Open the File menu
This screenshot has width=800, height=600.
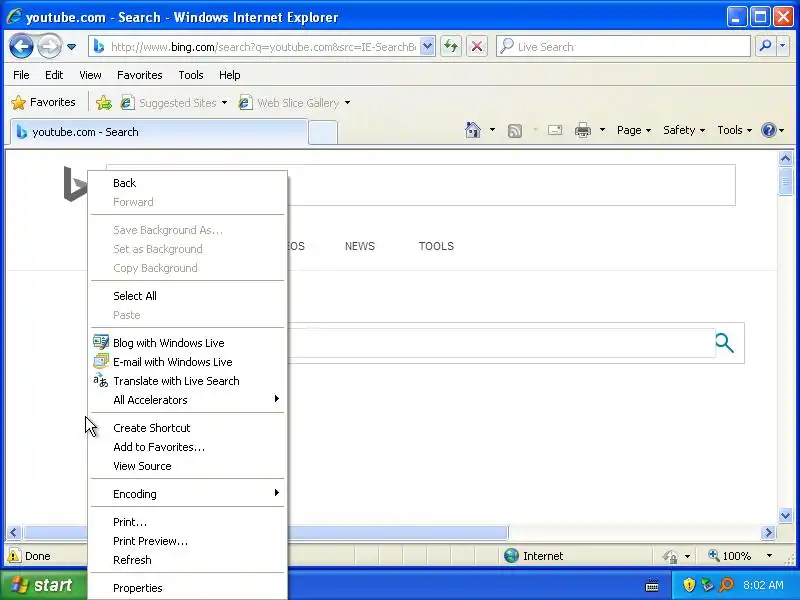21,75
